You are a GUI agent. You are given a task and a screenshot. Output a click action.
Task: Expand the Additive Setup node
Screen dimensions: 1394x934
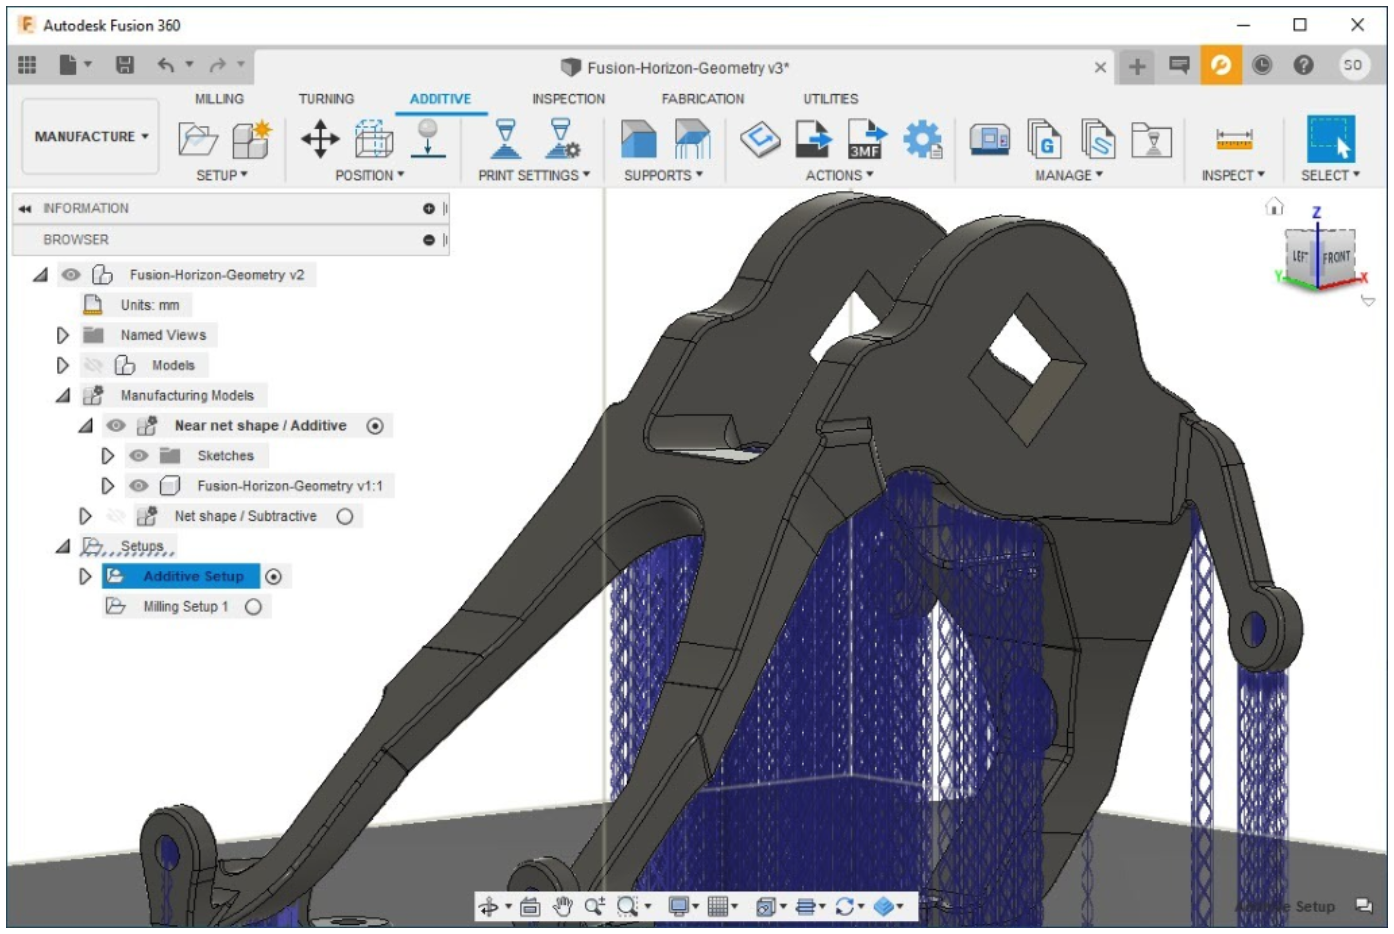(x=85, y=577)
